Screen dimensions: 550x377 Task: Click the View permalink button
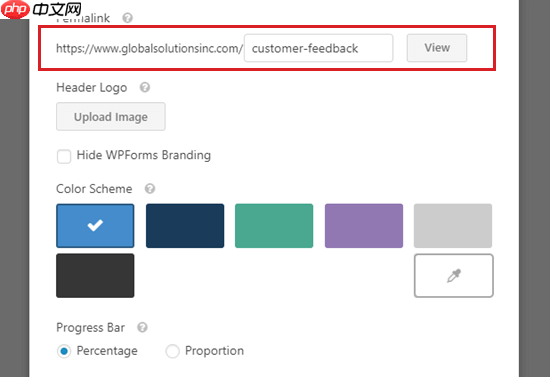tap(437, 48)
